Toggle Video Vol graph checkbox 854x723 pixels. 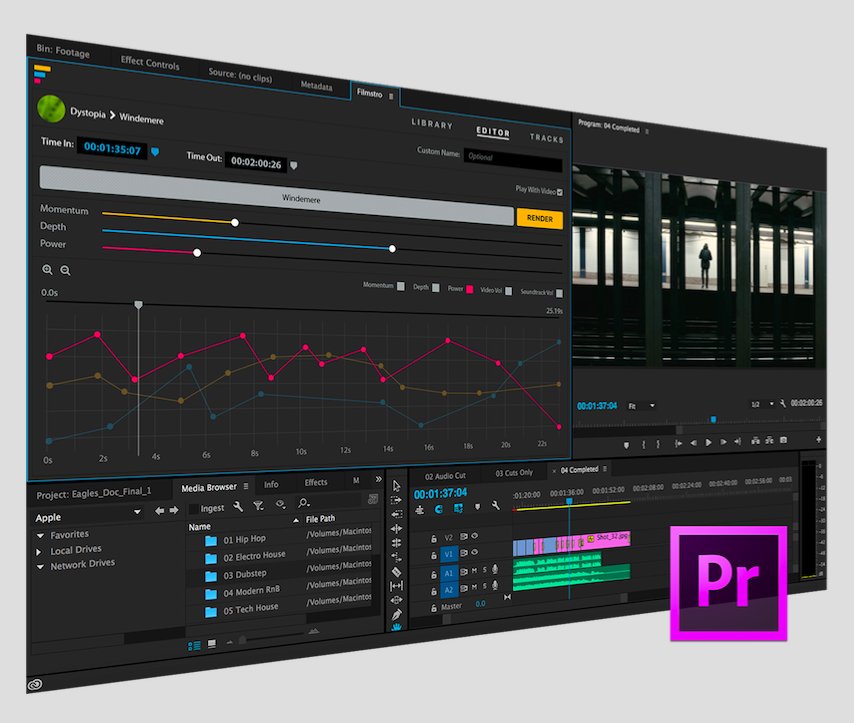508,291
